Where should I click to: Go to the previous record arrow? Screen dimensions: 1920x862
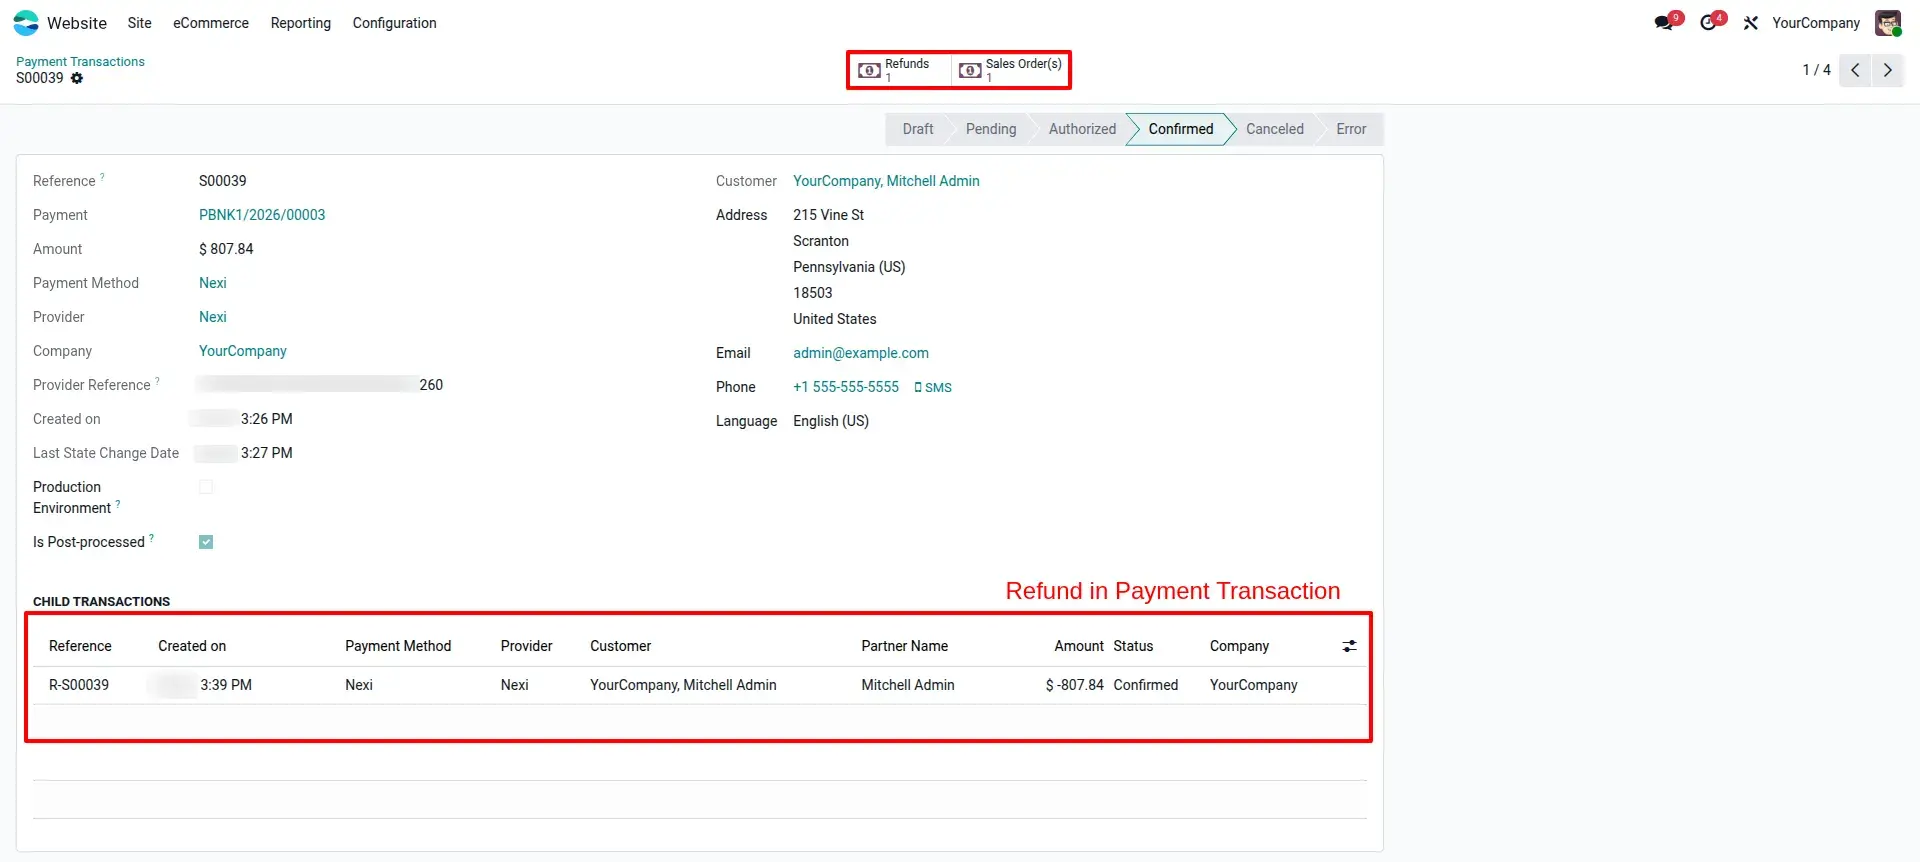coord(1855,70)
